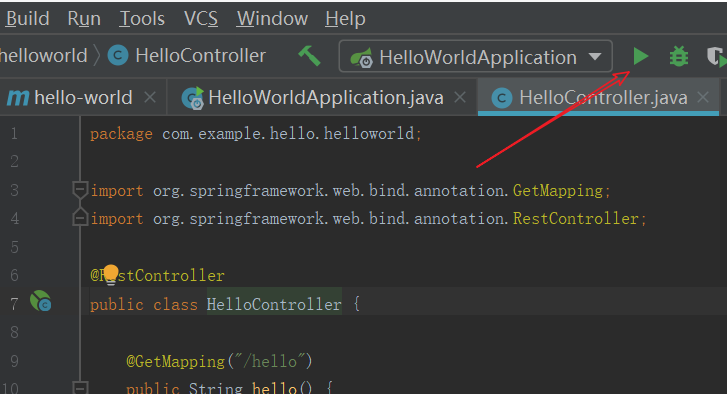
Task: Click line number 1 in the gutter
Action: pos(14,133)
